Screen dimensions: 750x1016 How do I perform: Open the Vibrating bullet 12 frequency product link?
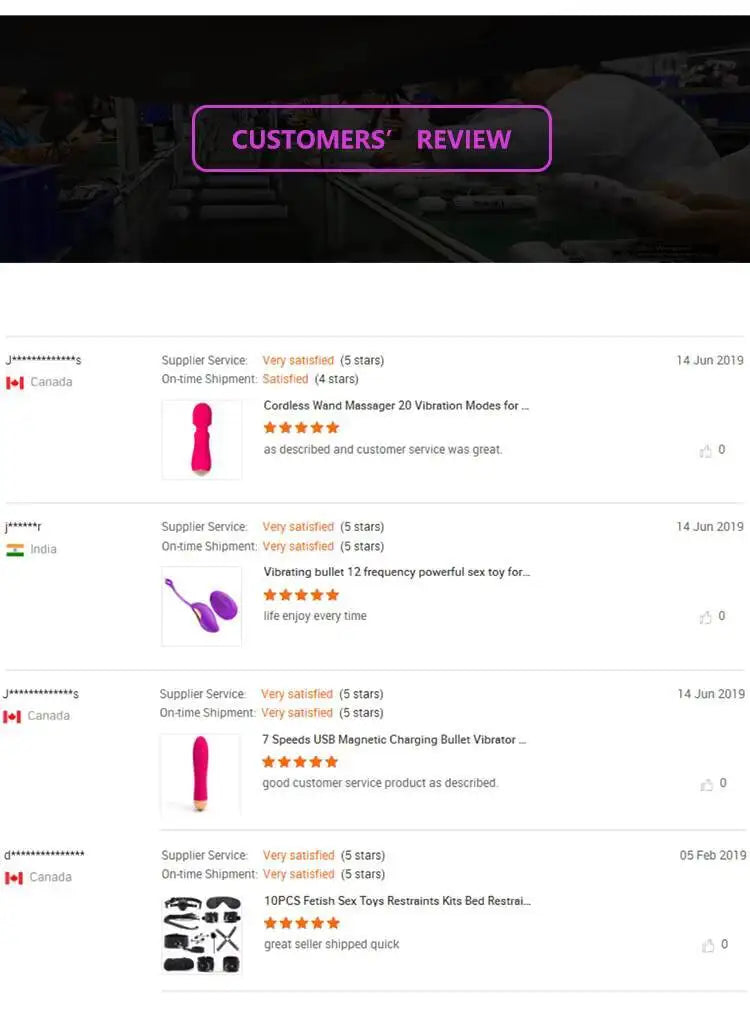click(396, 572)
